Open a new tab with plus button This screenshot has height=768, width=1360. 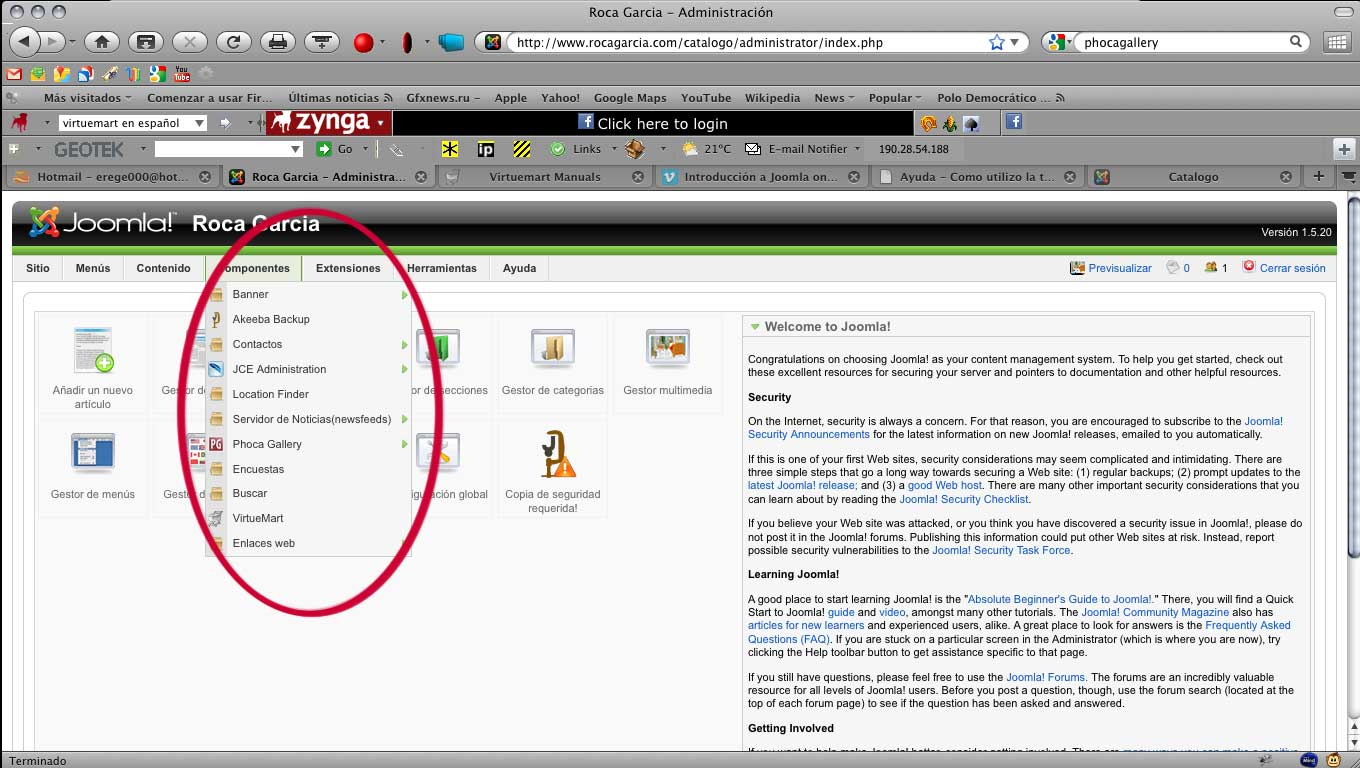(x=1319, y=176)
